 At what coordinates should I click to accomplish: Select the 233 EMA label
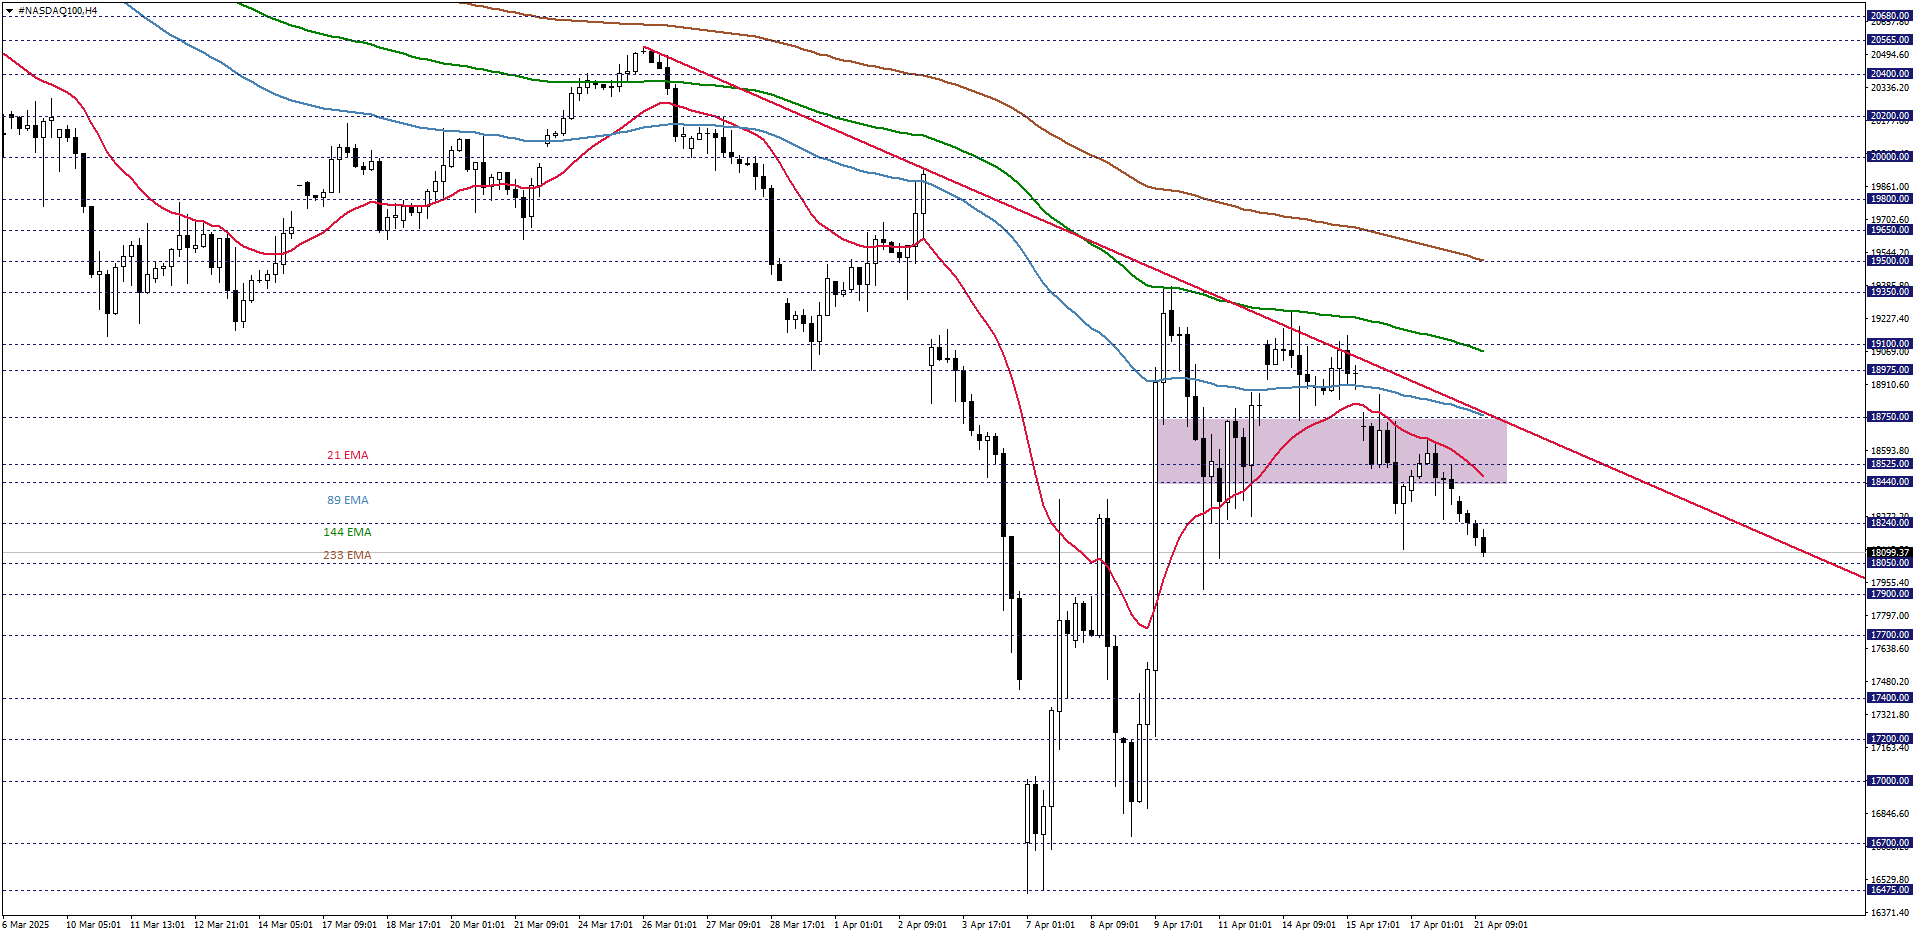coord(347,556)
